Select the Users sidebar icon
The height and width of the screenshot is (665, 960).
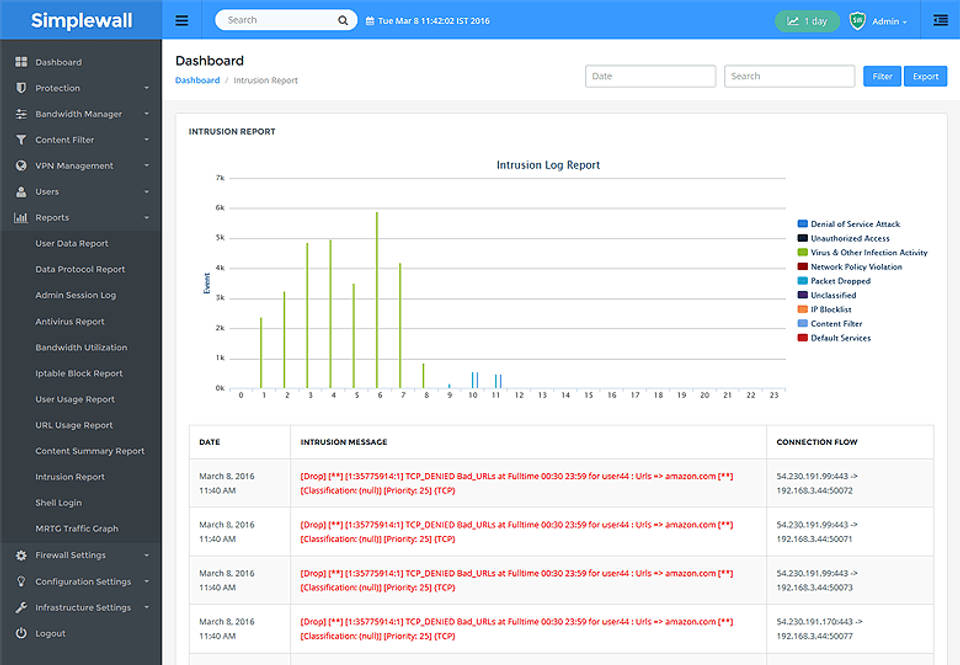(x=22, y=191)
